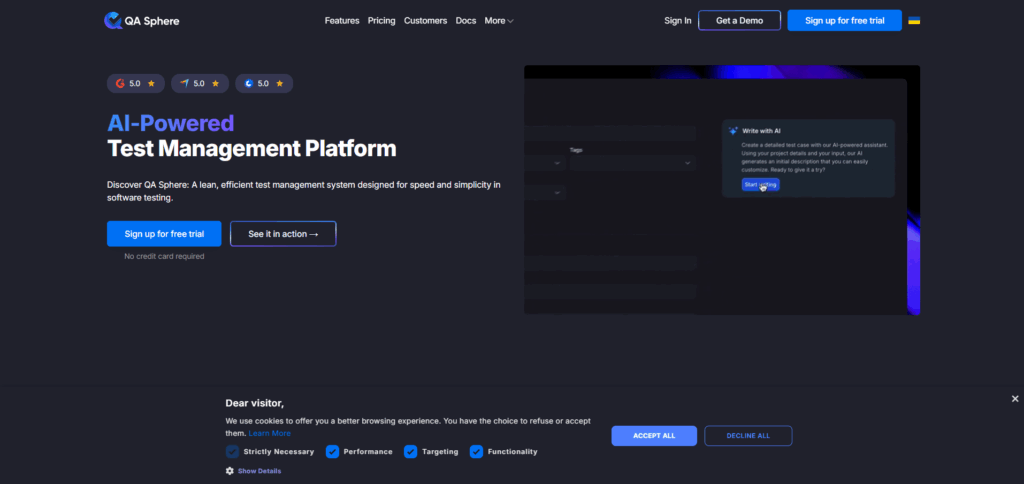Open the dropdown left of Tags
The width and height of the screenshot is (1024, 484).
545,163
